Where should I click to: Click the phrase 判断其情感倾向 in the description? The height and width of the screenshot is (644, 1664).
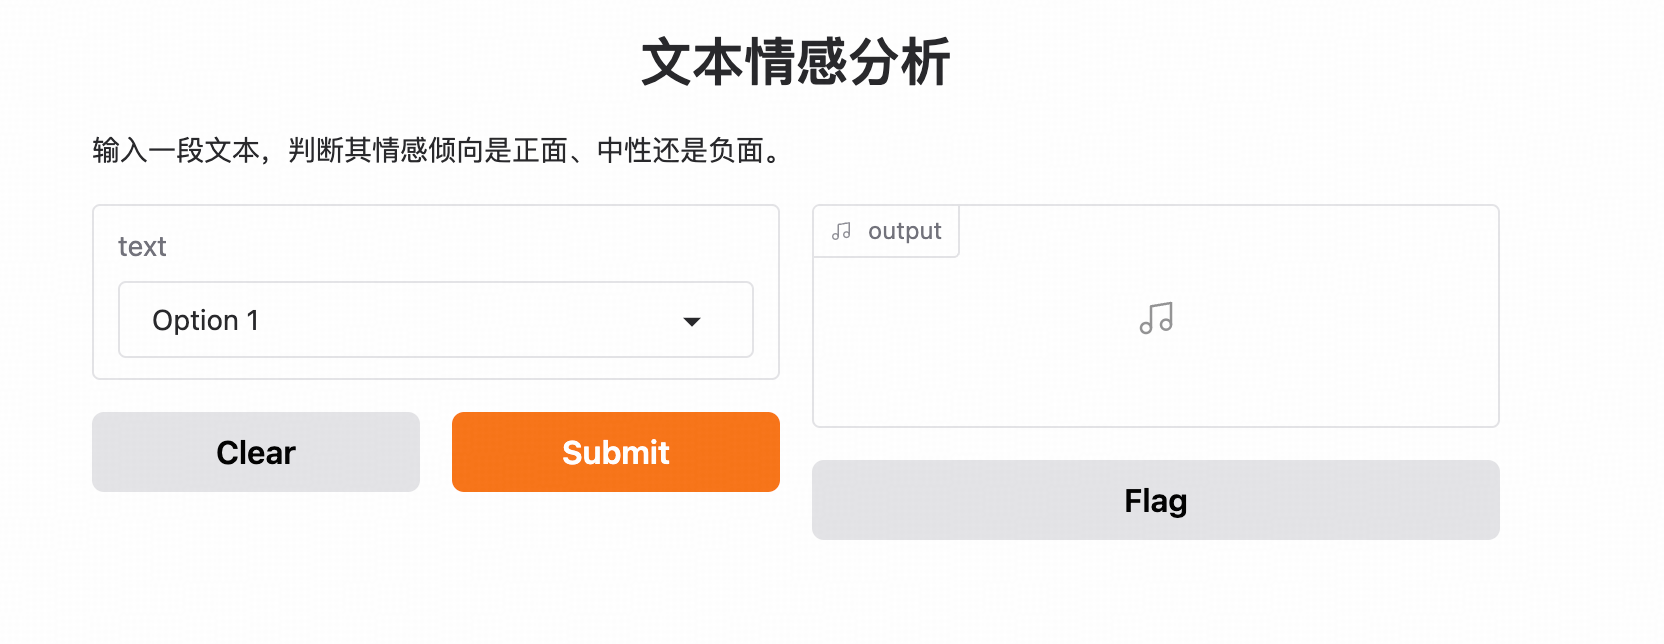click(385, 151)
